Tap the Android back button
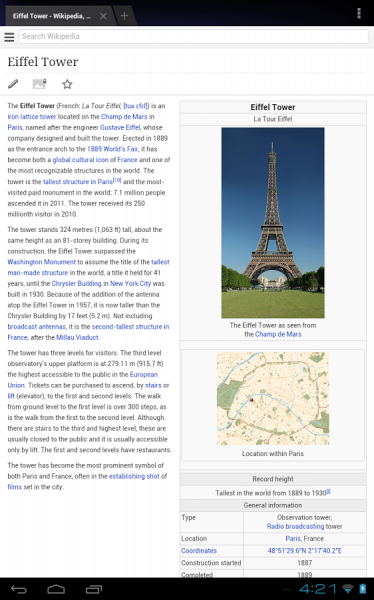The width and height of the screenshot is (374, 600). click(x=18, y=589)
